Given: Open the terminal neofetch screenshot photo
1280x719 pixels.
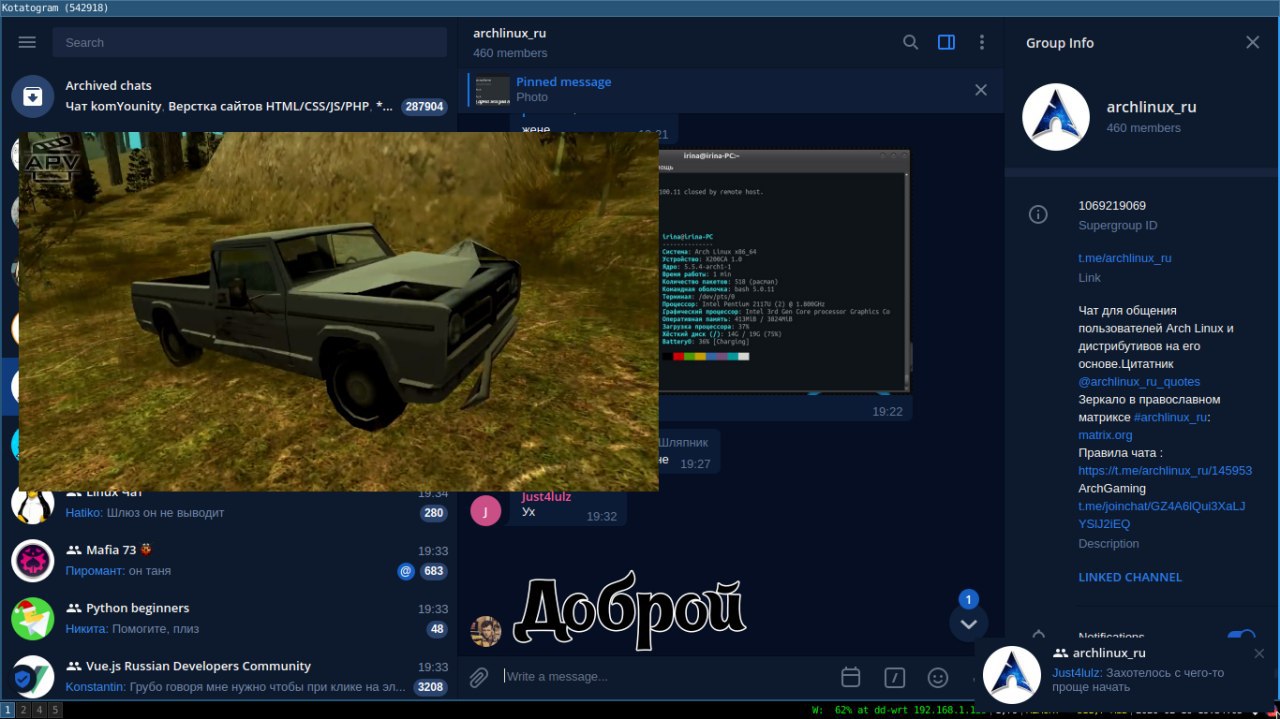Looking at the screenshot, I should 784,270.
